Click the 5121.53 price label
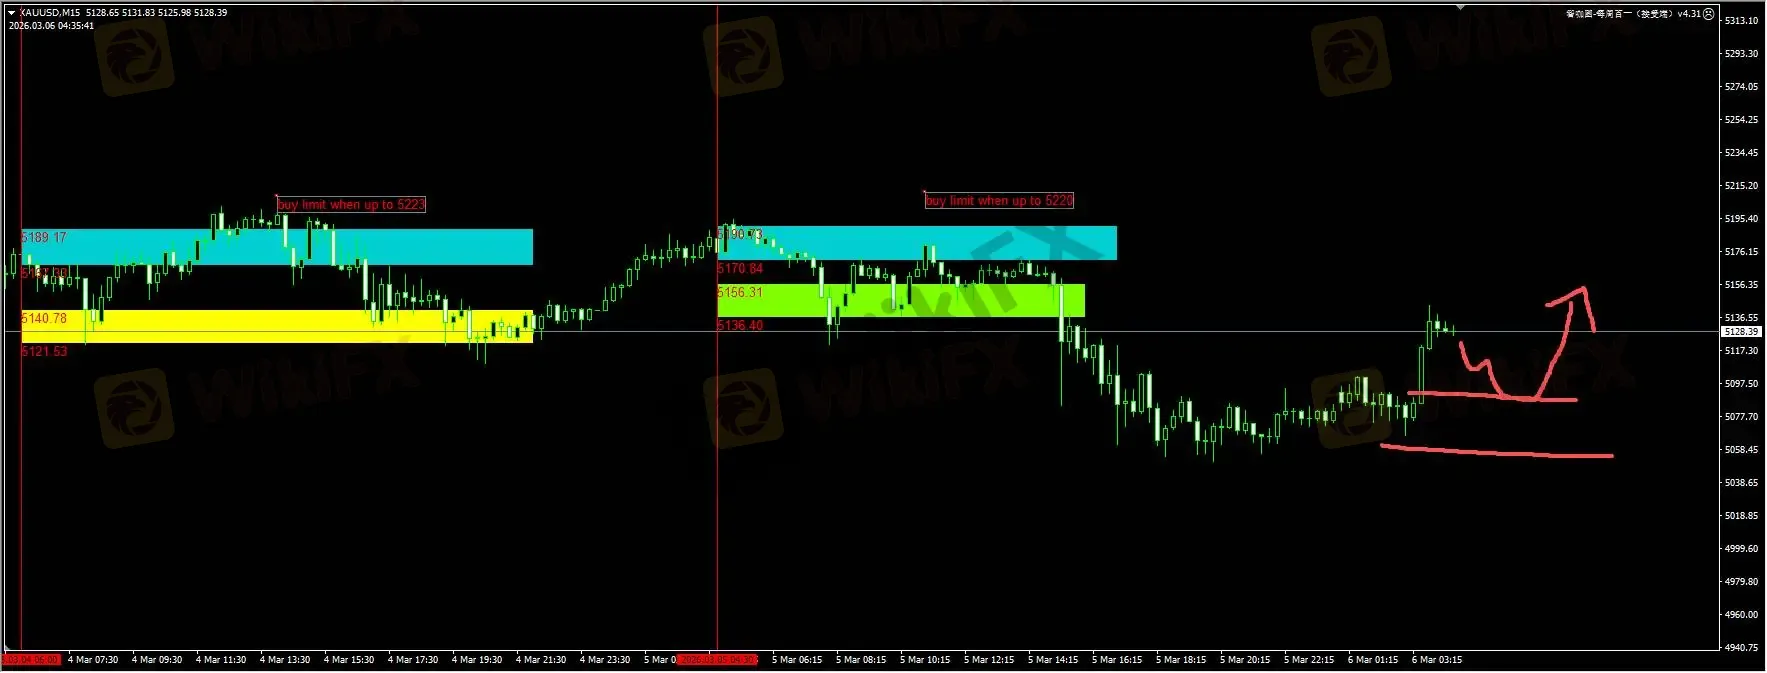 point(44,352)
